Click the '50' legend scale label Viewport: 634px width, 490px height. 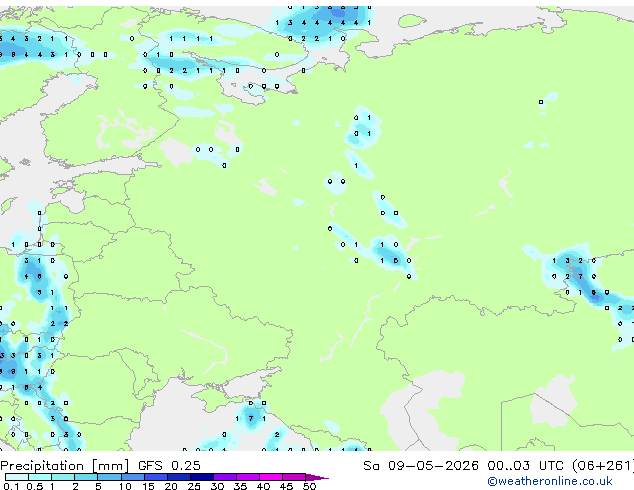click(309, 486)
